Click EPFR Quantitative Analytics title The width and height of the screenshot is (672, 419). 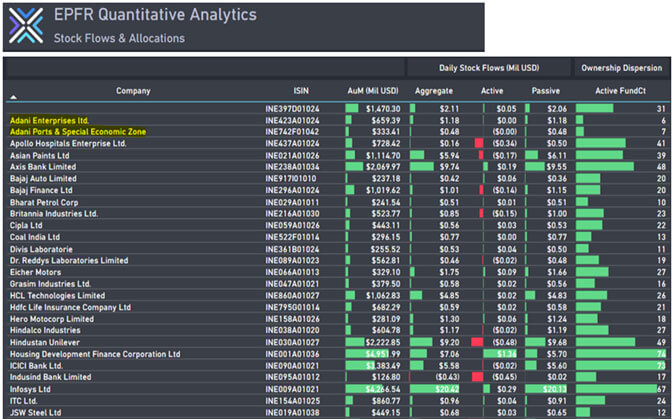point(155,15)
